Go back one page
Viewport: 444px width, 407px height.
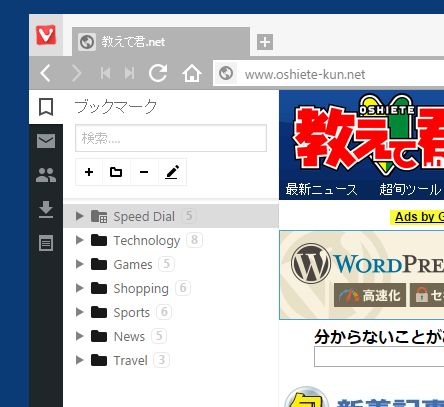[x=45, y=73]
